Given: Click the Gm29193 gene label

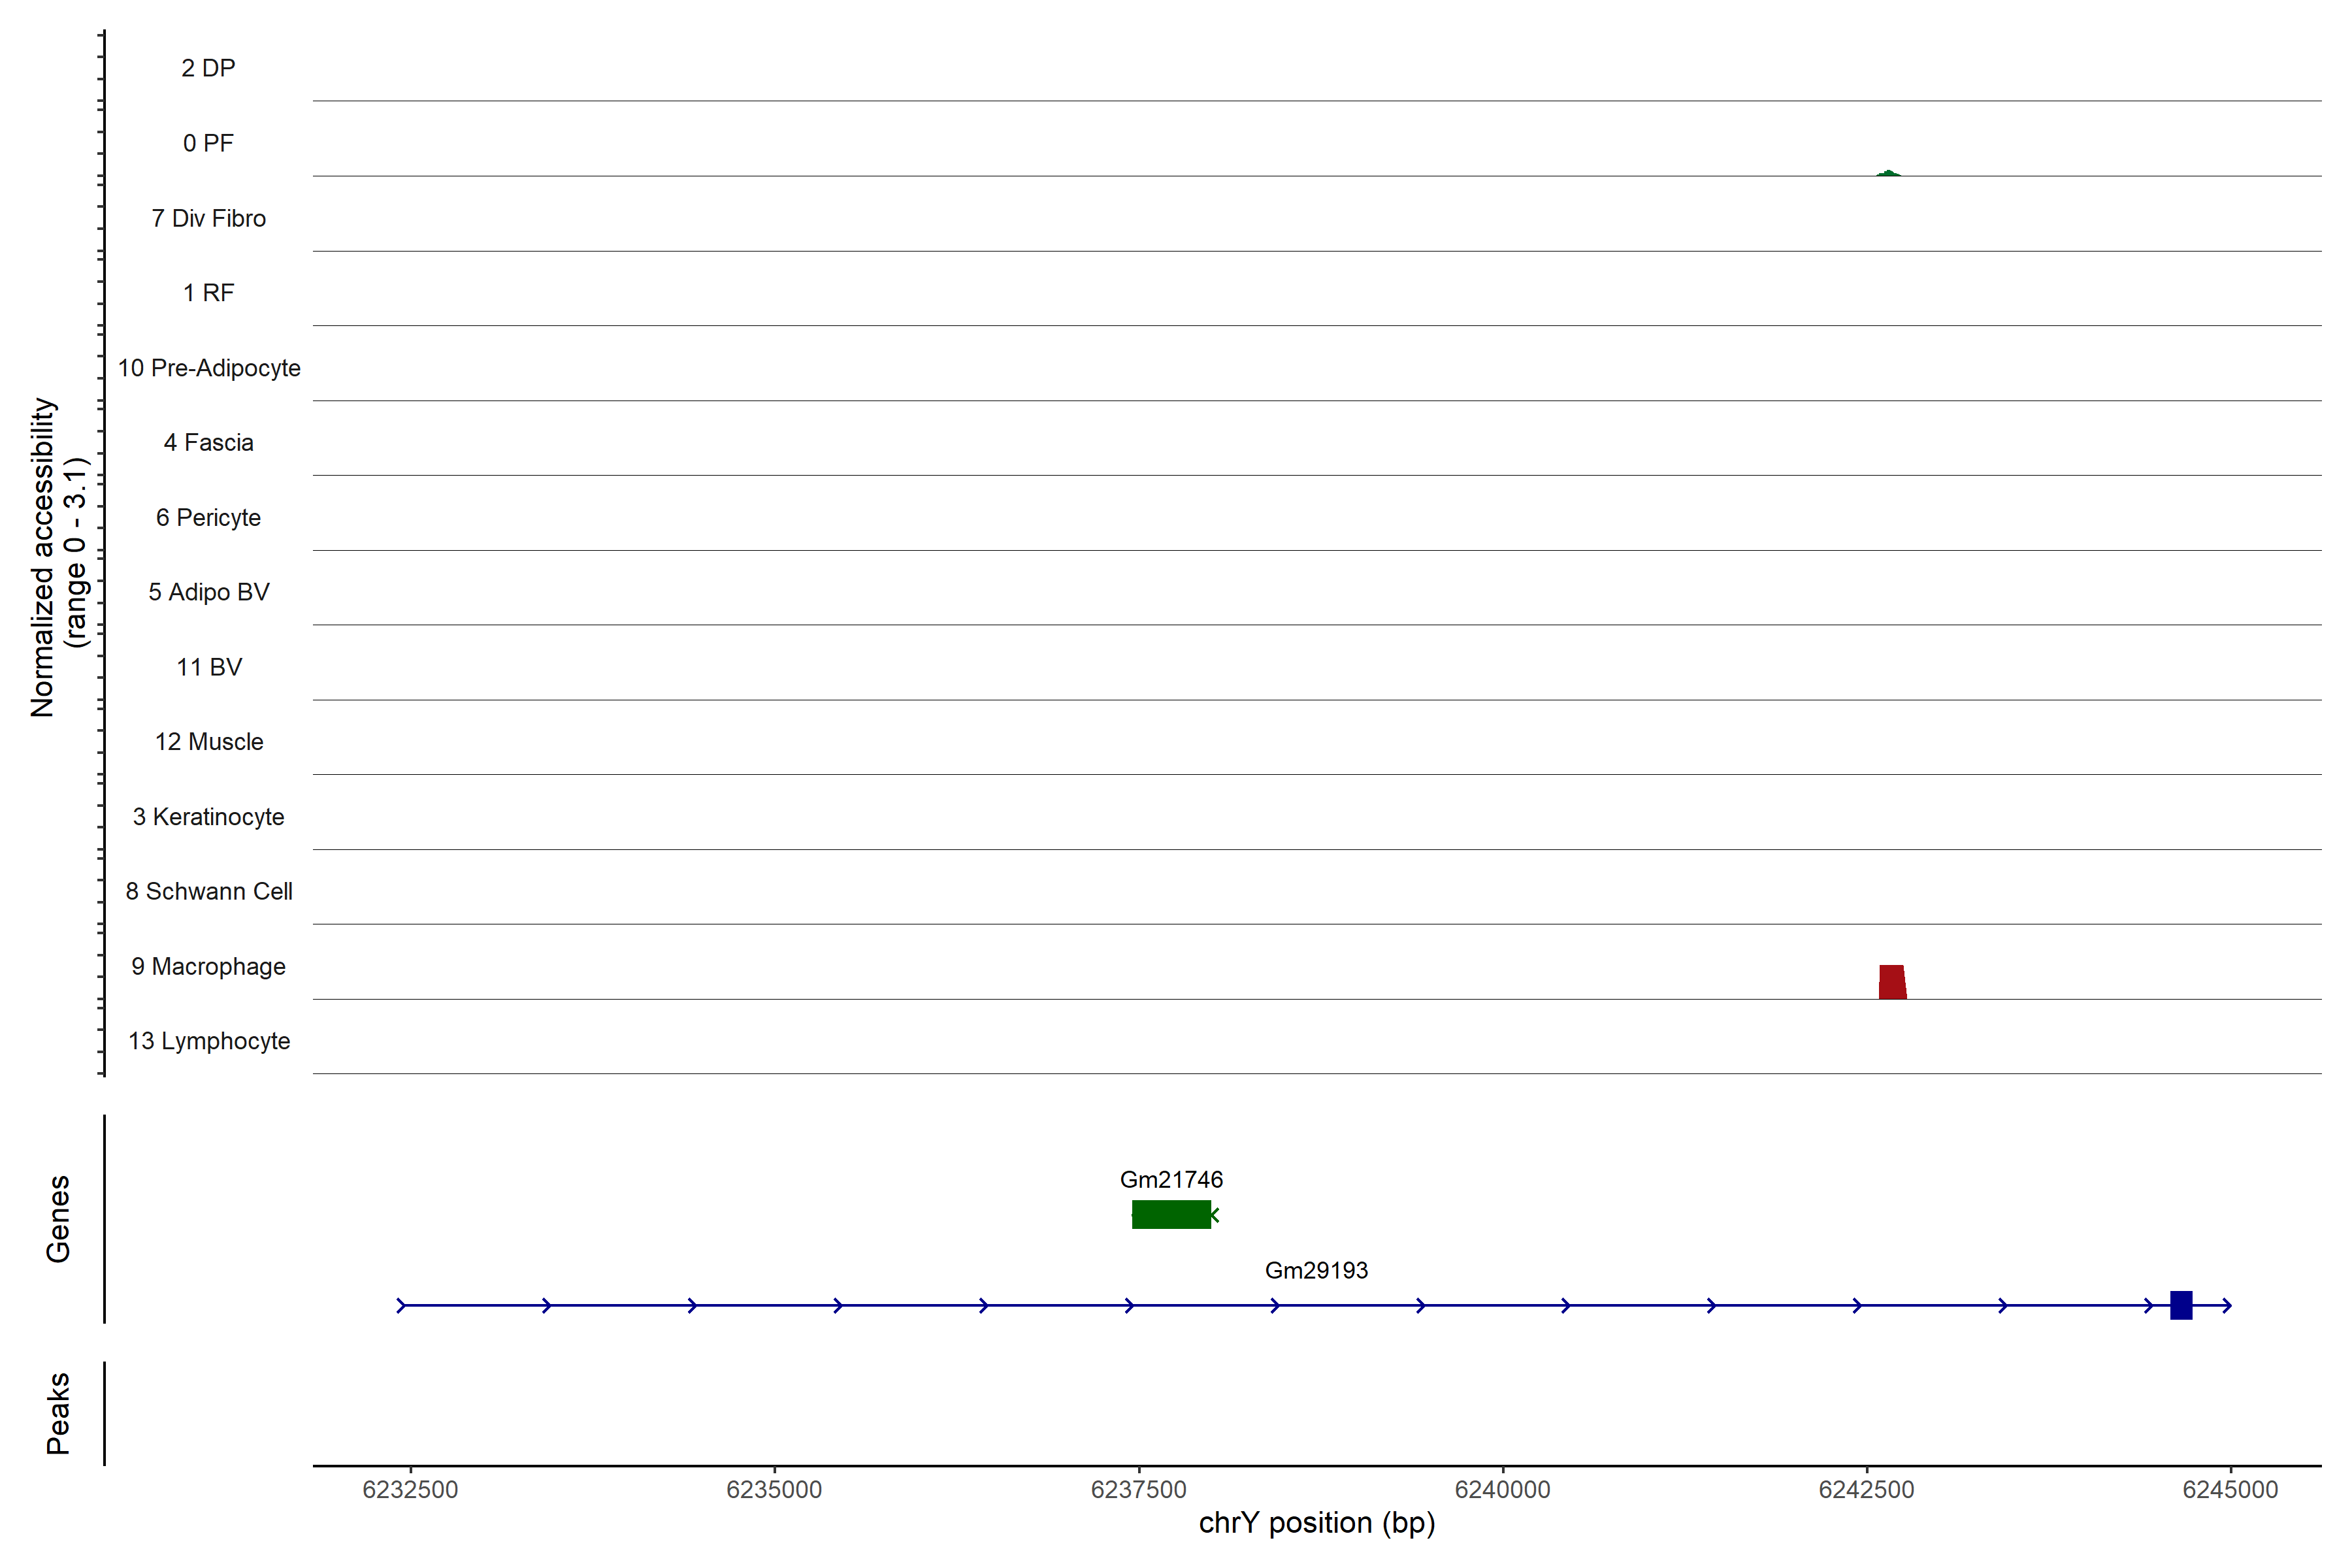Looking at the screenshot, I should pyautogui.click(x=1316, y=1270).
